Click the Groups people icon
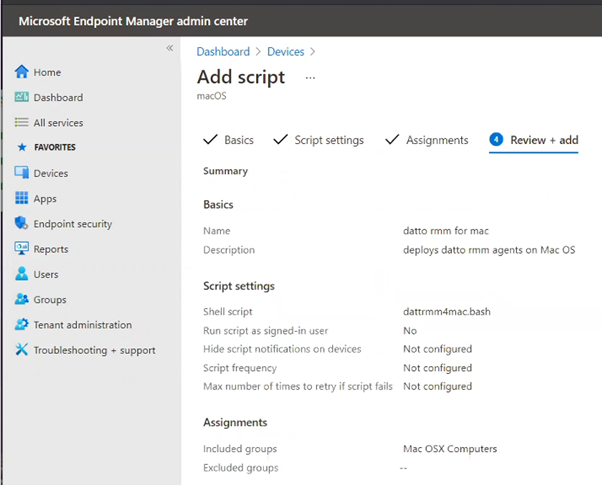The image size is (602, 485). coord(22,299)
